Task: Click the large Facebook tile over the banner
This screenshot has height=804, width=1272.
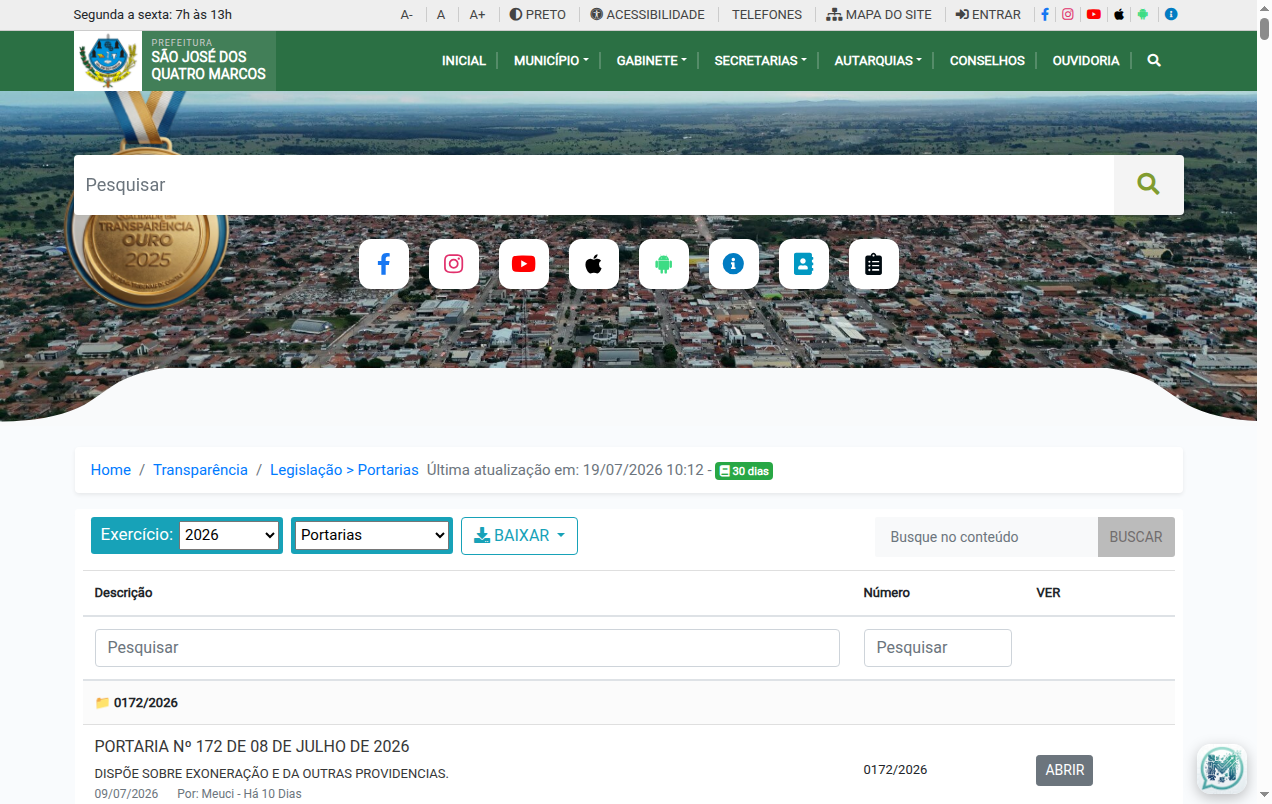Action: pyautogui.click(x=384, y=264)
